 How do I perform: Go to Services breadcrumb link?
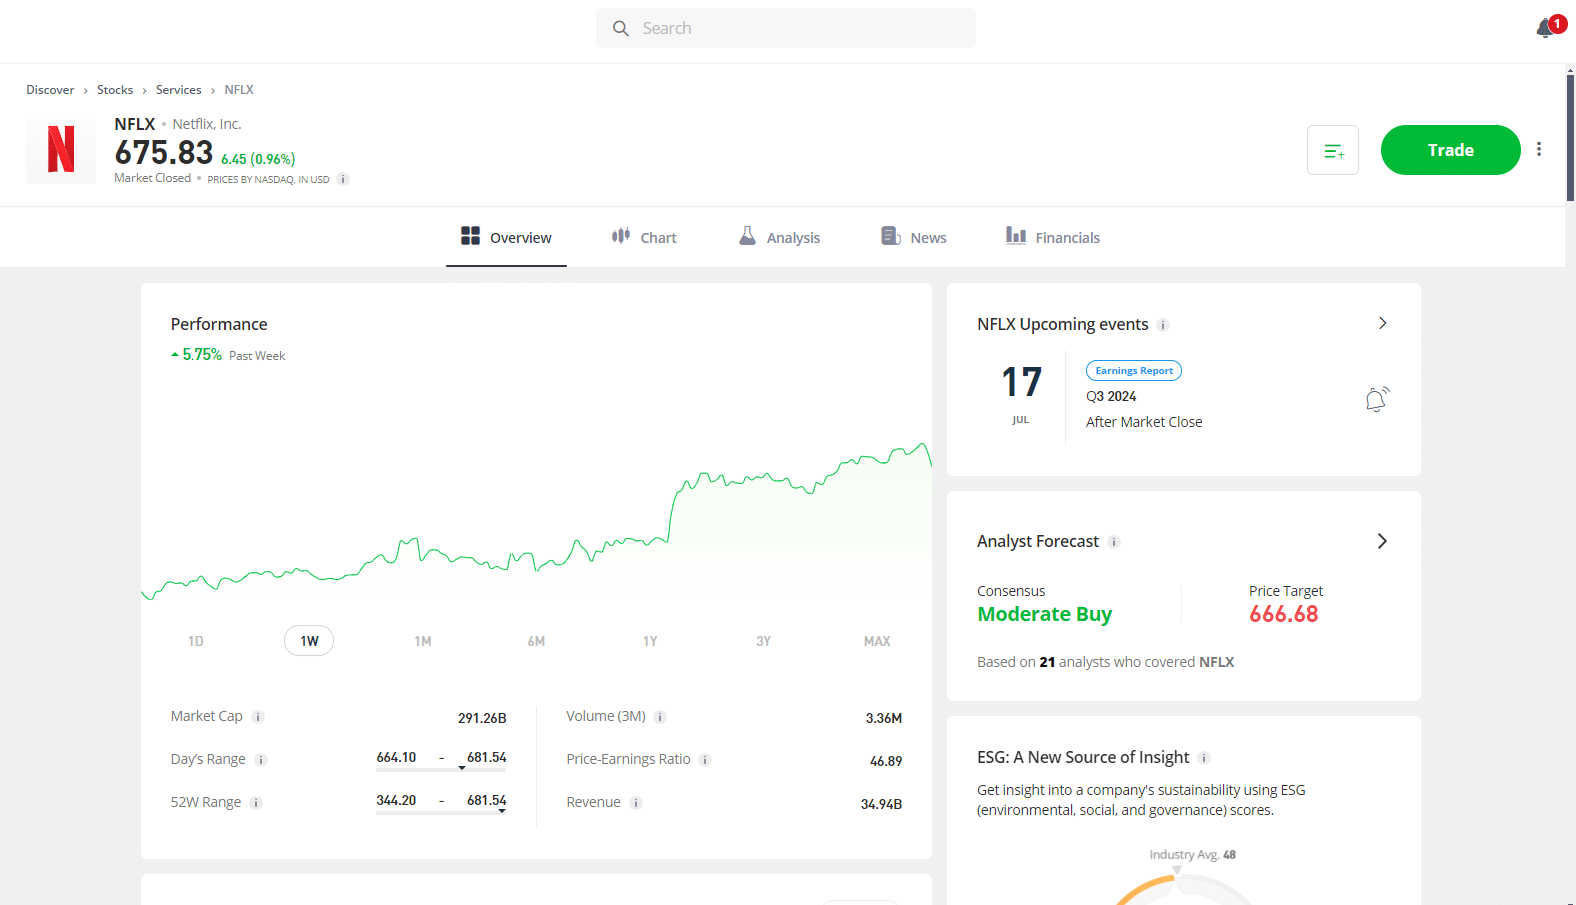179,90
